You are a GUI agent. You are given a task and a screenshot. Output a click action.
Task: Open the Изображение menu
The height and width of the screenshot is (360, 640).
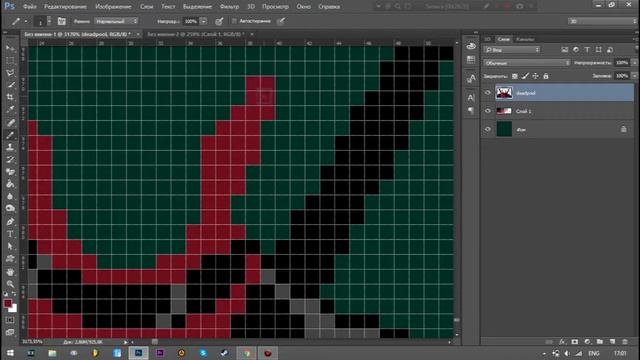click(113, 7)
